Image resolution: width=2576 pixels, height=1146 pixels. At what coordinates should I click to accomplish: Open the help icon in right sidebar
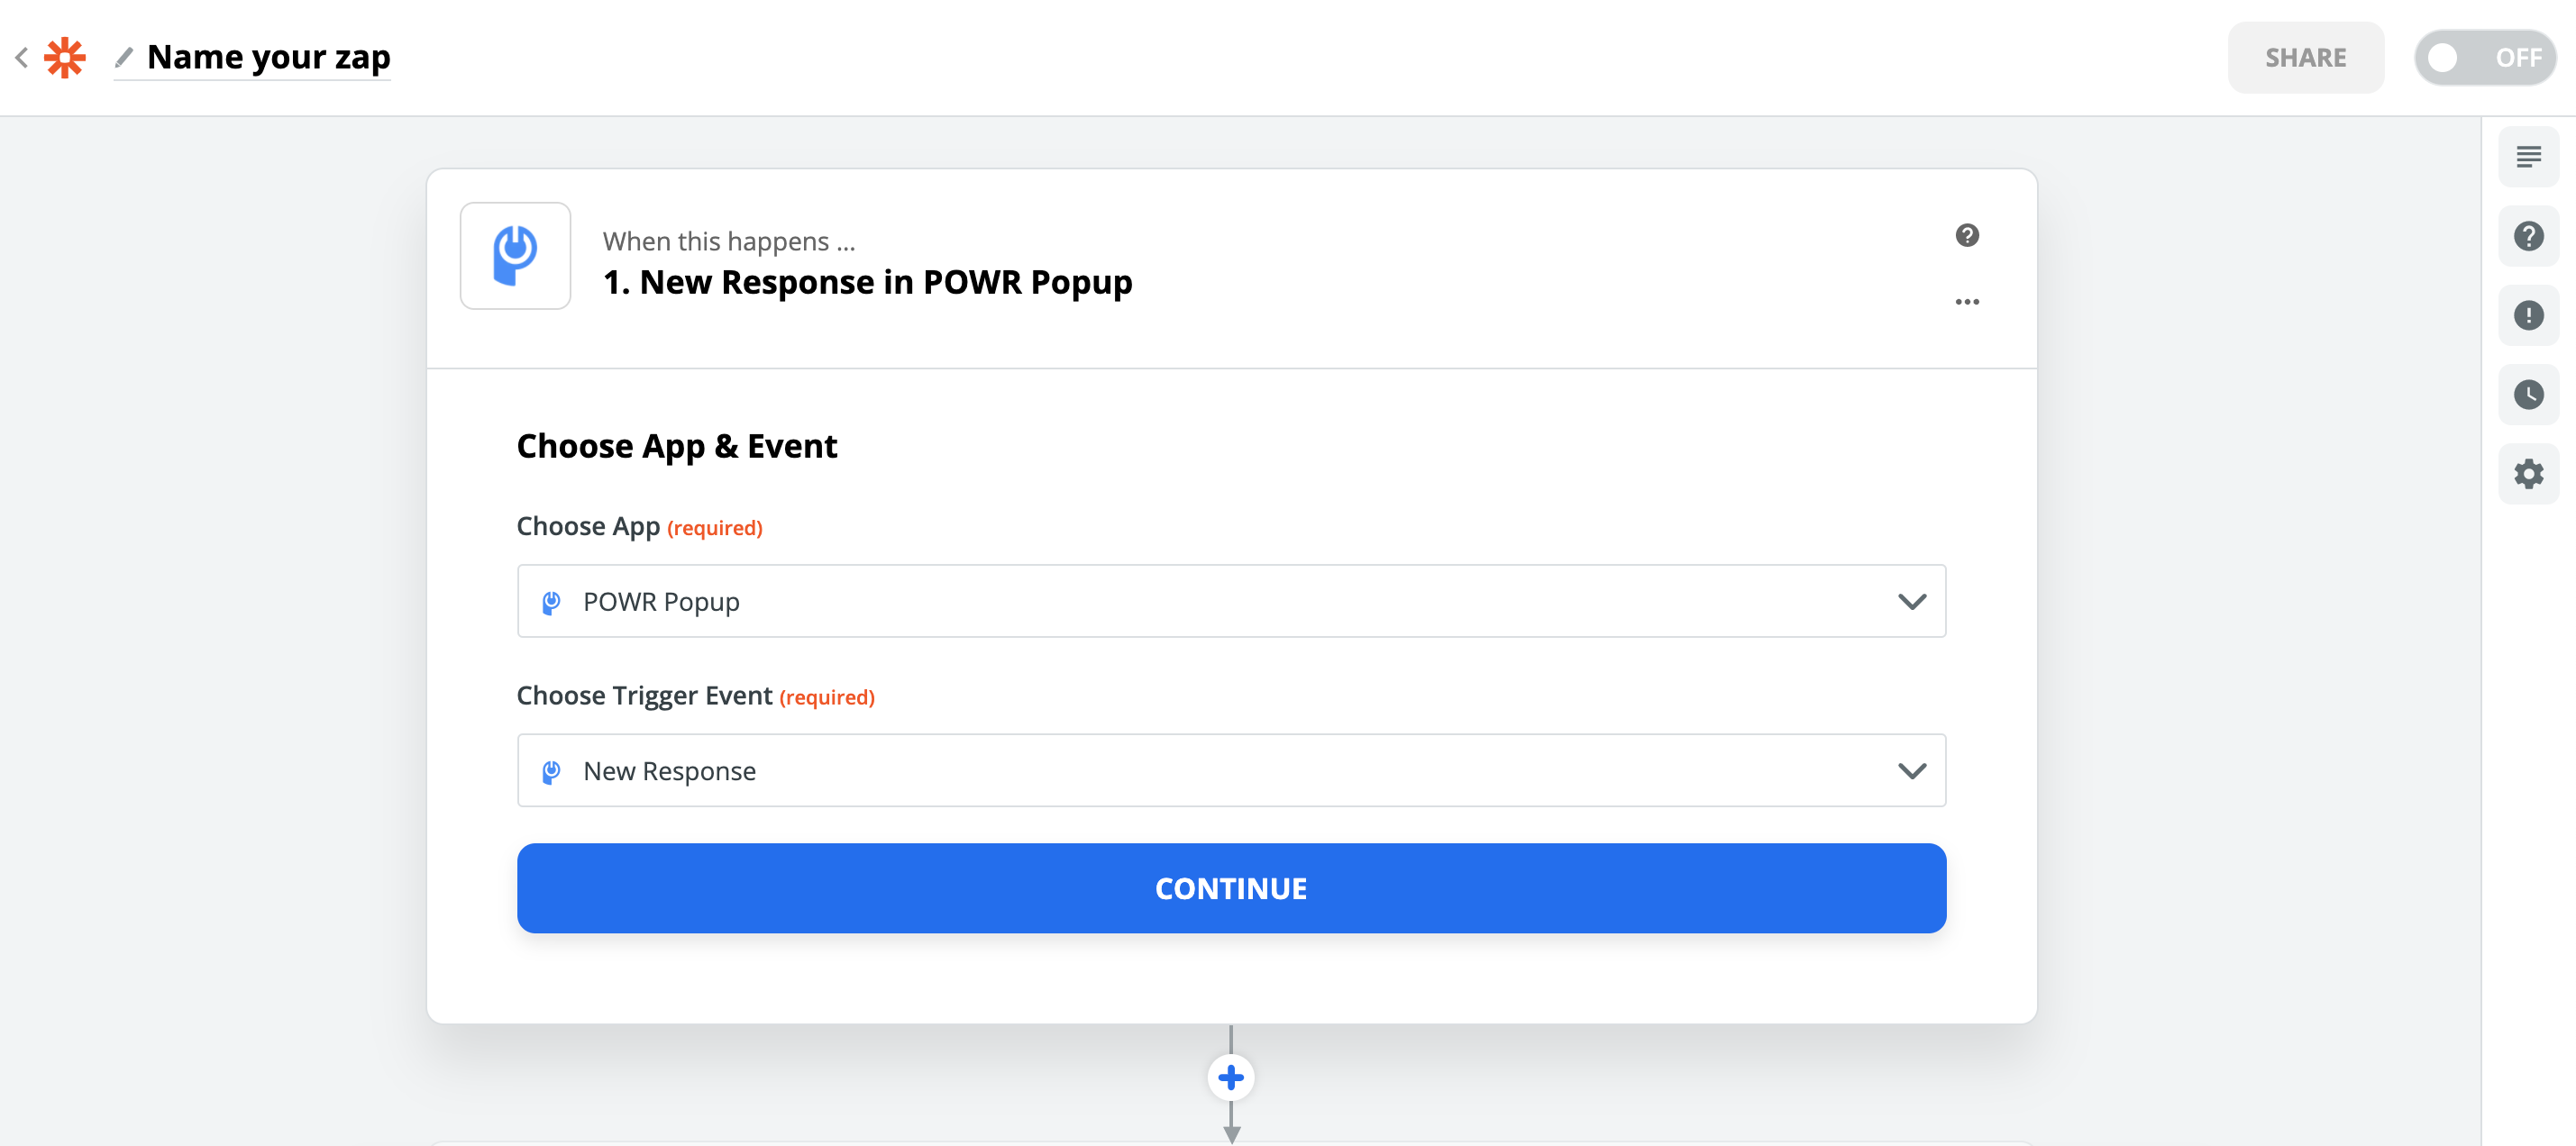click(x=2528, y=236)
